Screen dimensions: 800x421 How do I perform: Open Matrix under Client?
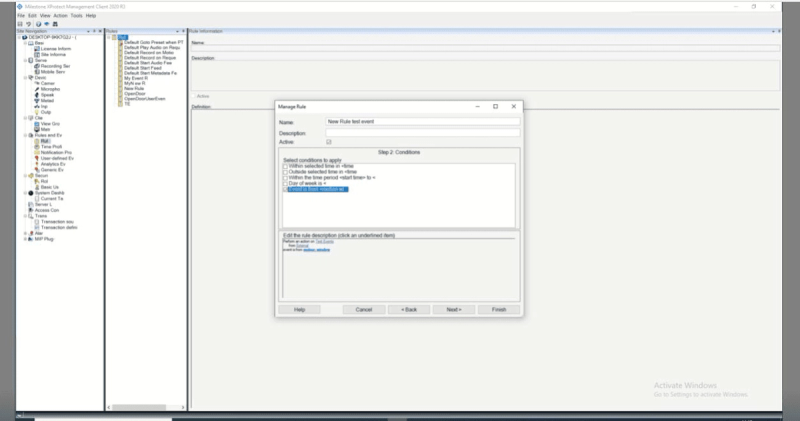click(42, 130)
